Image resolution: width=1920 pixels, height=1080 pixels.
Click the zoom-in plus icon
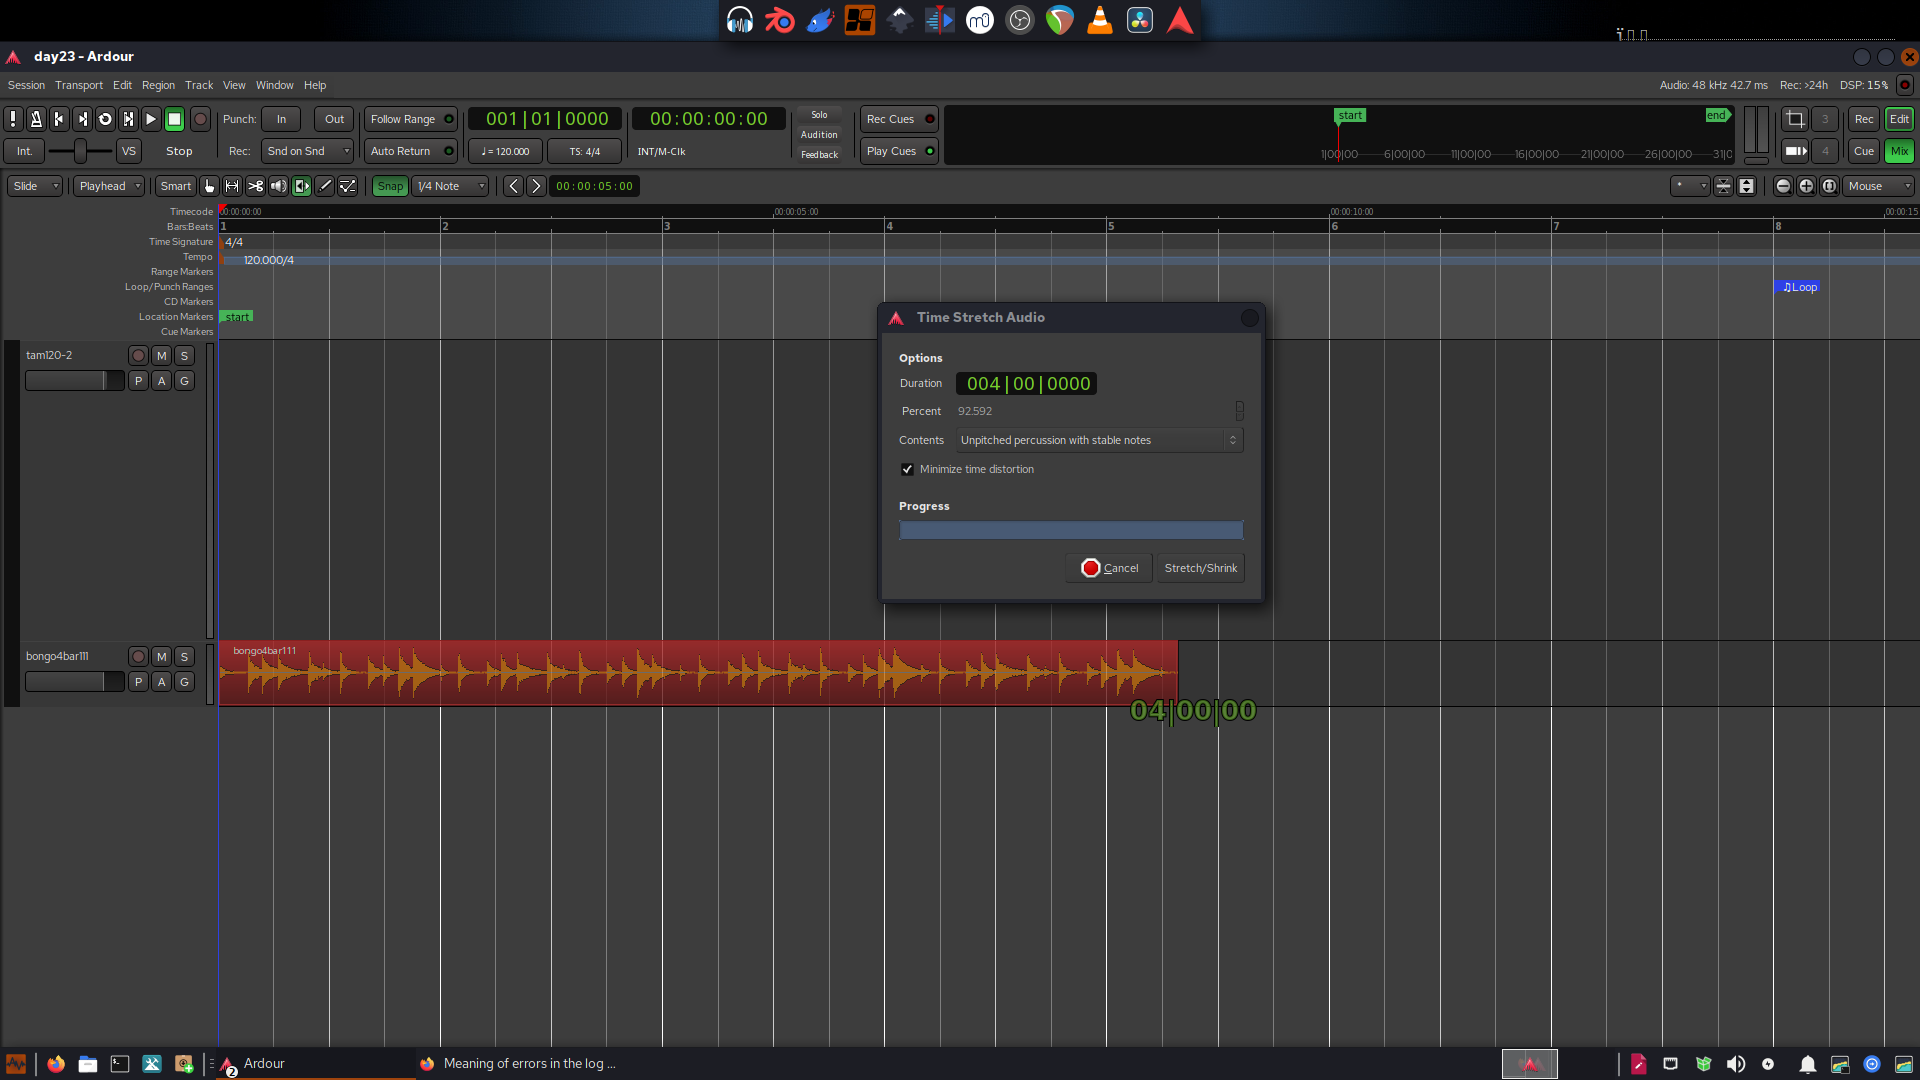(1806, 186)
